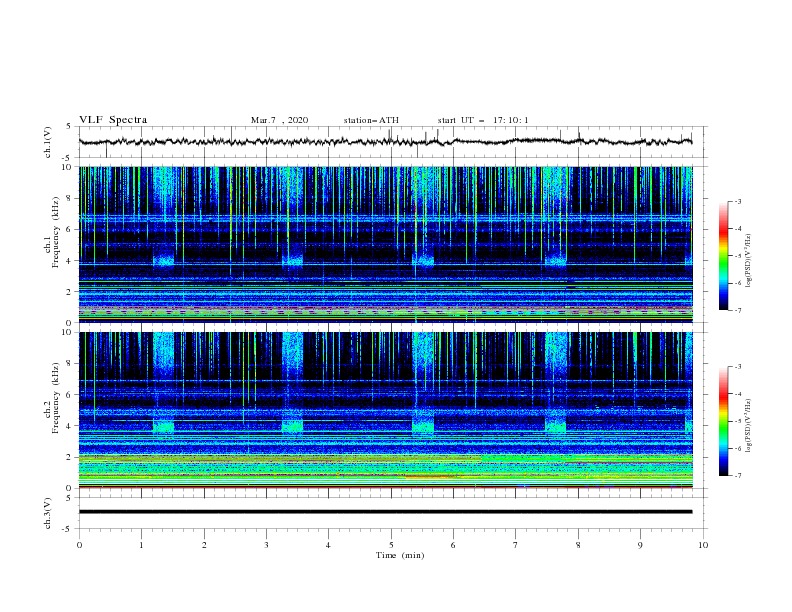The image size is (792, 612).
Task: Click the time axis tick label '1'
Action: click(141, 545)
